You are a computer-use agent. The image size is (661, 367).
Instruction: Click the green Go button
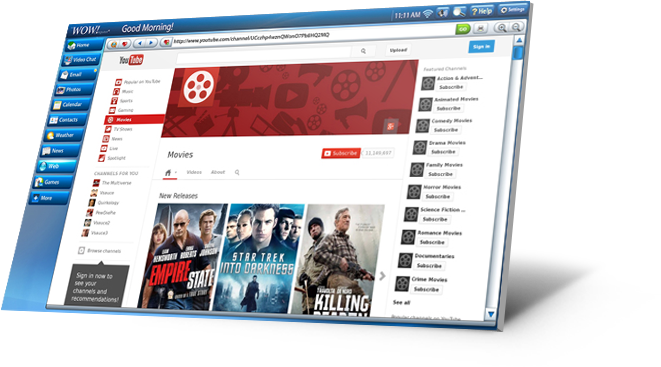[x=463, y=29]
